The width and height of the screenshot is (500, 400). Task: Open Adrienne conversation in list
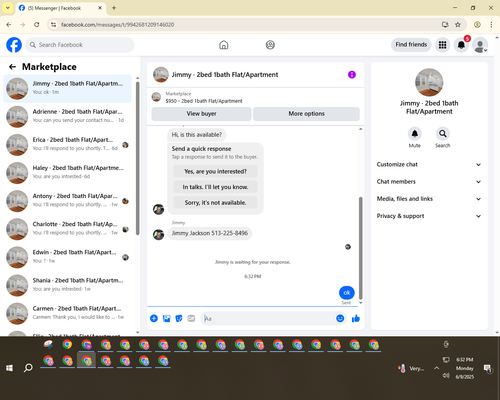(x=67, y=117)
